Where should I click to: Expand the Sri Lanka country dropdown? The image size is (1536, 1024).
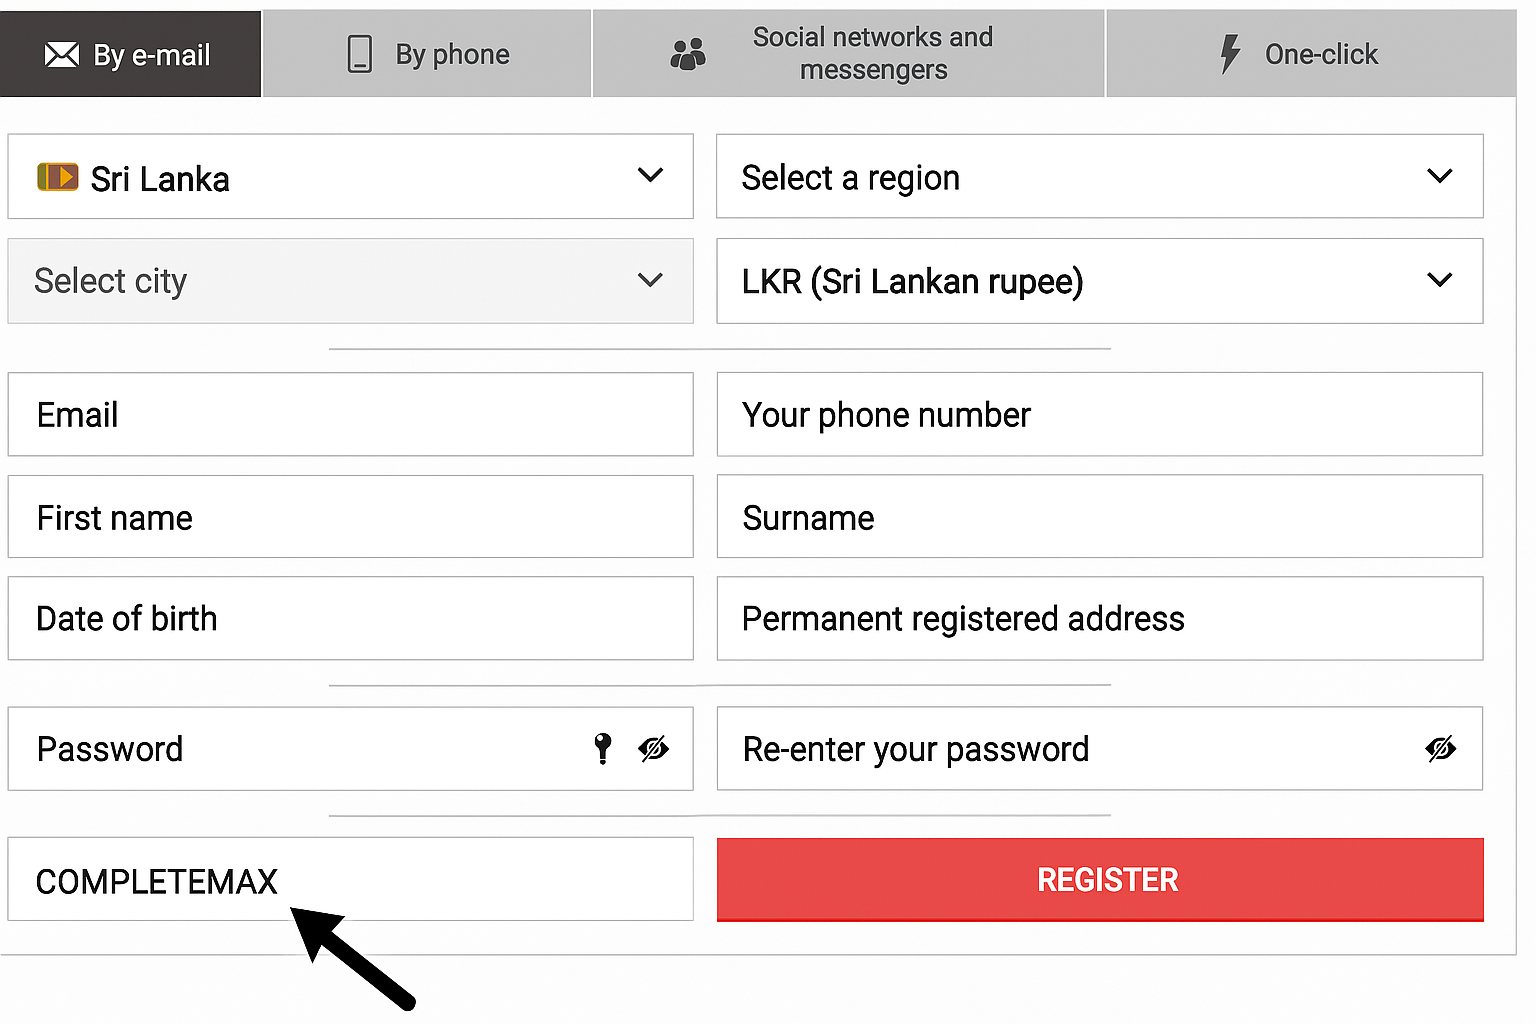[650, 176]
